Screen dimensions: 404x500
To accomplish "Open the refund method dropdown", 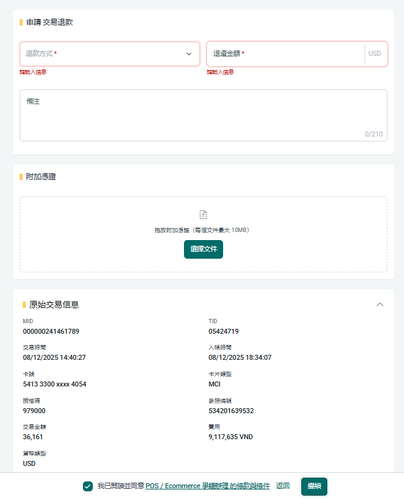I will 110,54.
